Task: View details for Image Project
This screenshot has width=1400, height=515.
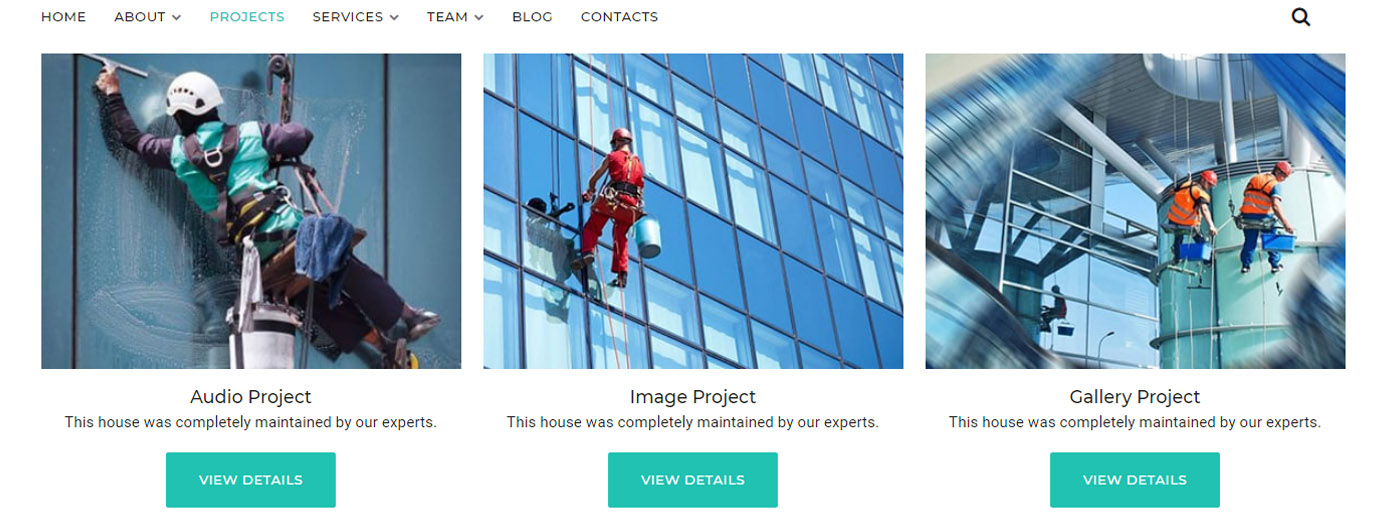Action: (693, 480)
